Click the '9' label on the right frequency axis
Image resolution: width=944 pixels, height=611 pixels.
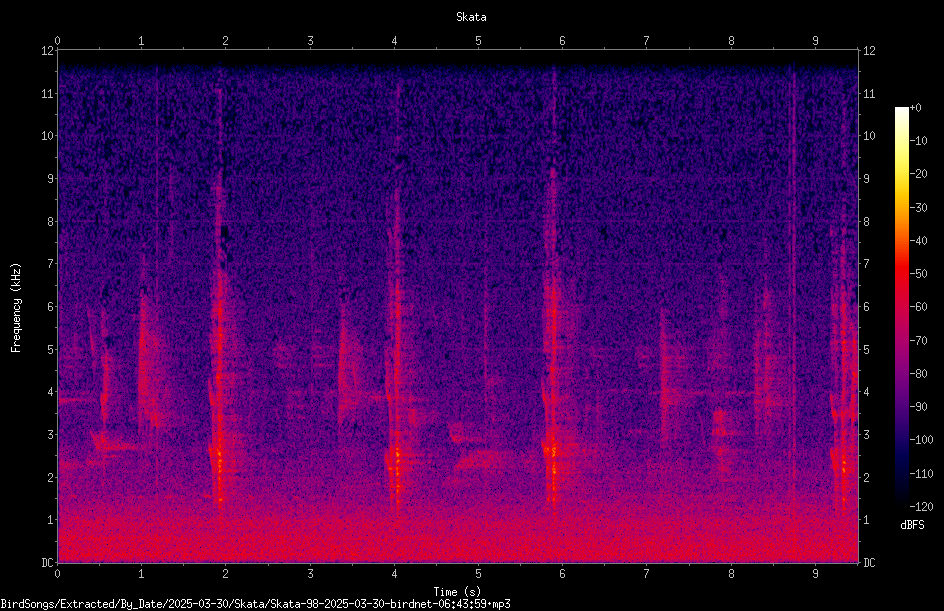(866, 178)
